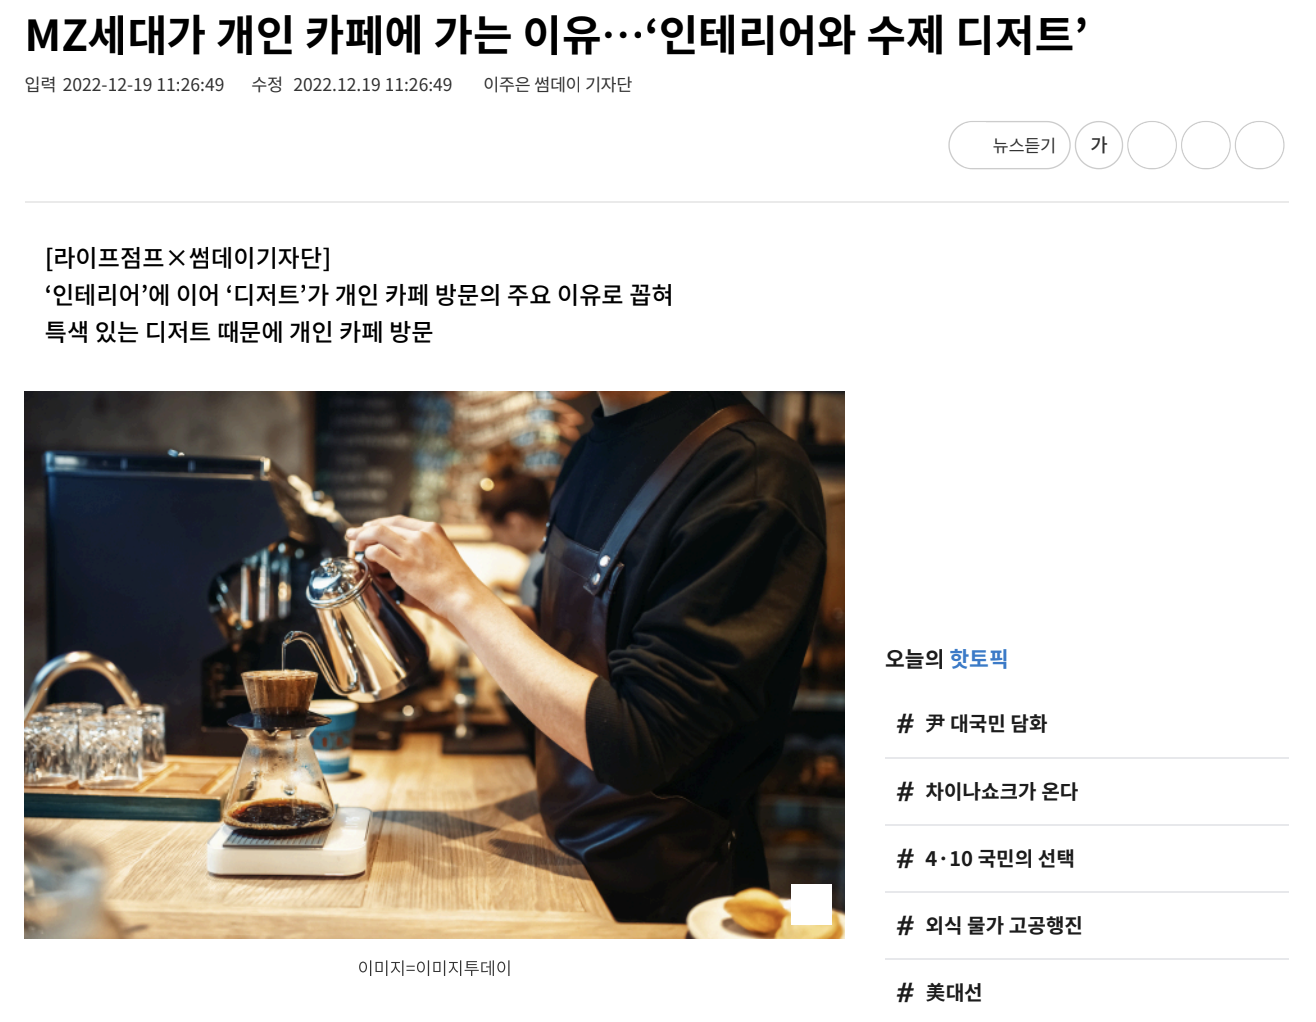Open the barista pouring coffee photo
Viewport: 1316px width, 1022px height.
(434, 665)
